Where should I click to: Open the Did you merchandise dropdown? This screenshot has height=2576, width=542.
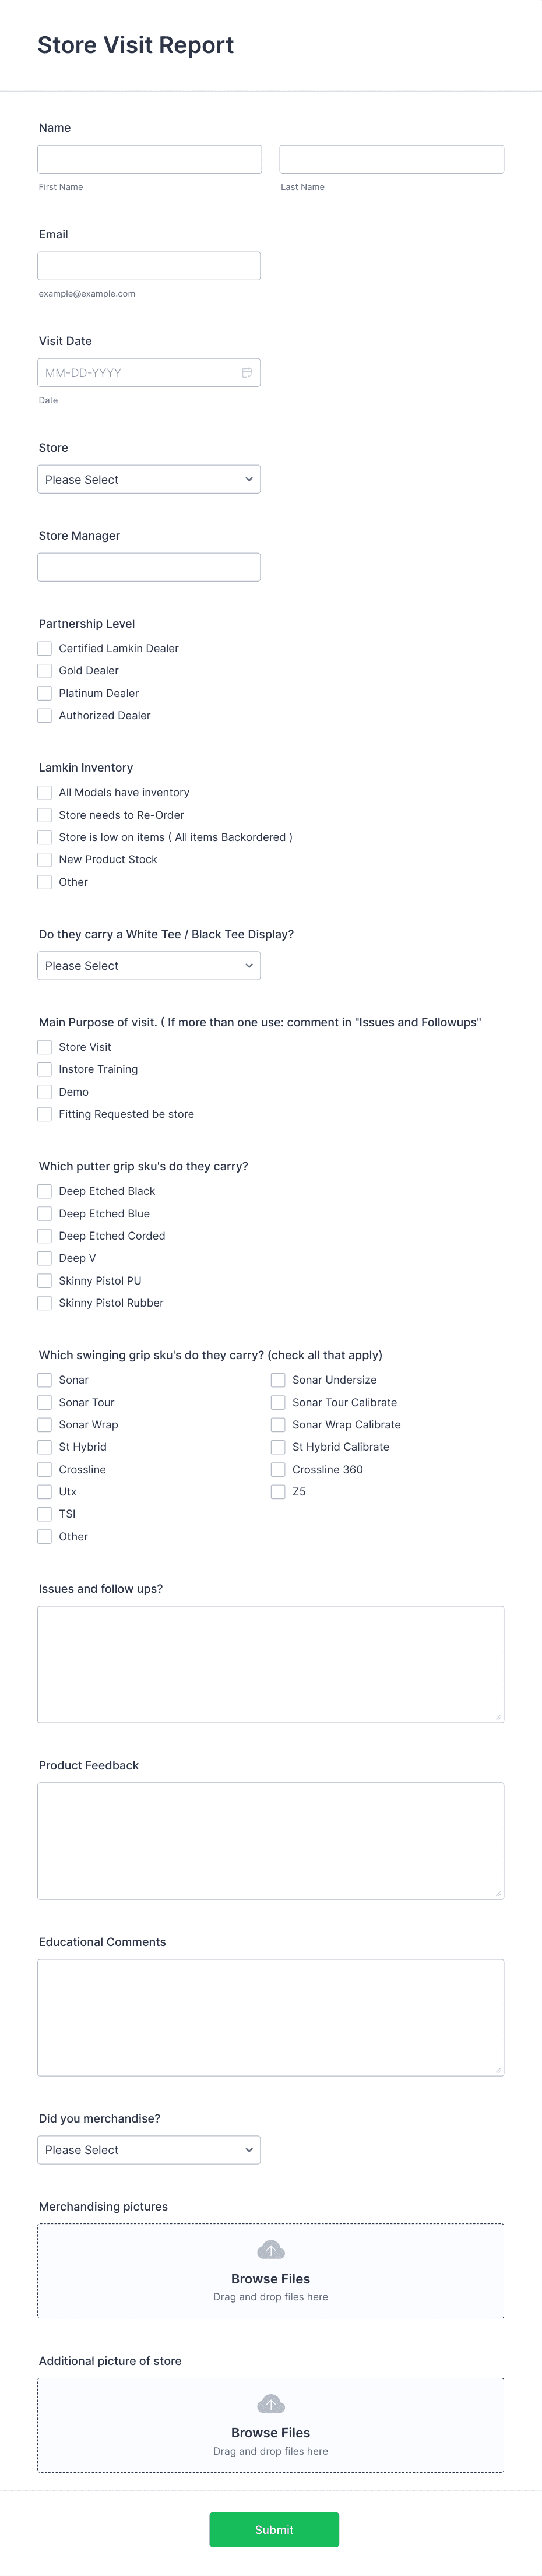coord(148,2150)
